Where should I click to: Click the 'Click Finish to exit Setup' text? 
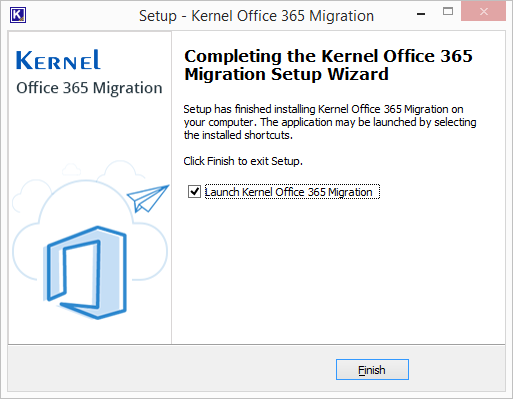tap(243, 161)
